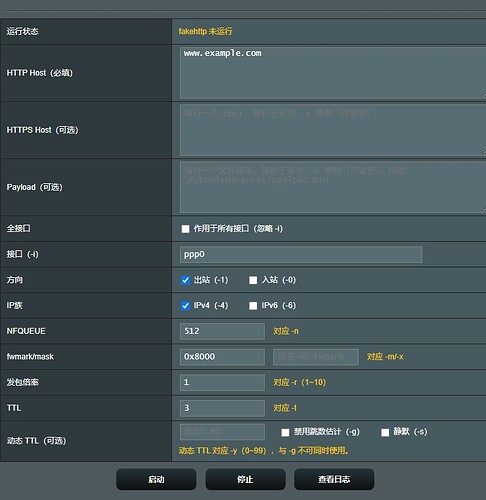The height and width of the screenshot is (500, 486).
Task: Click the 'fakehttp 未运行' status text
Action: click(x=205, y=32)
